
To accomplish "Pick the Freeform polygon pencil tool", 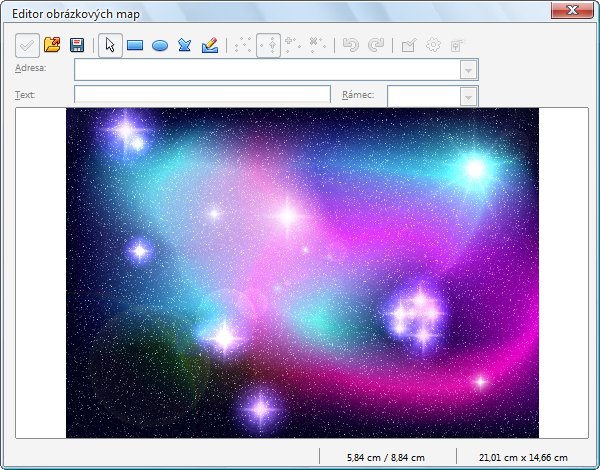I will tap(210, 45).
